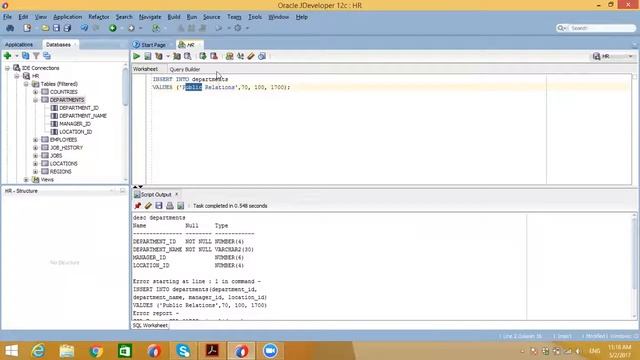The width and height of the screenshot is (640, 360).
Task: Expand the JOB_HISTORY table node
Action: 36,148
